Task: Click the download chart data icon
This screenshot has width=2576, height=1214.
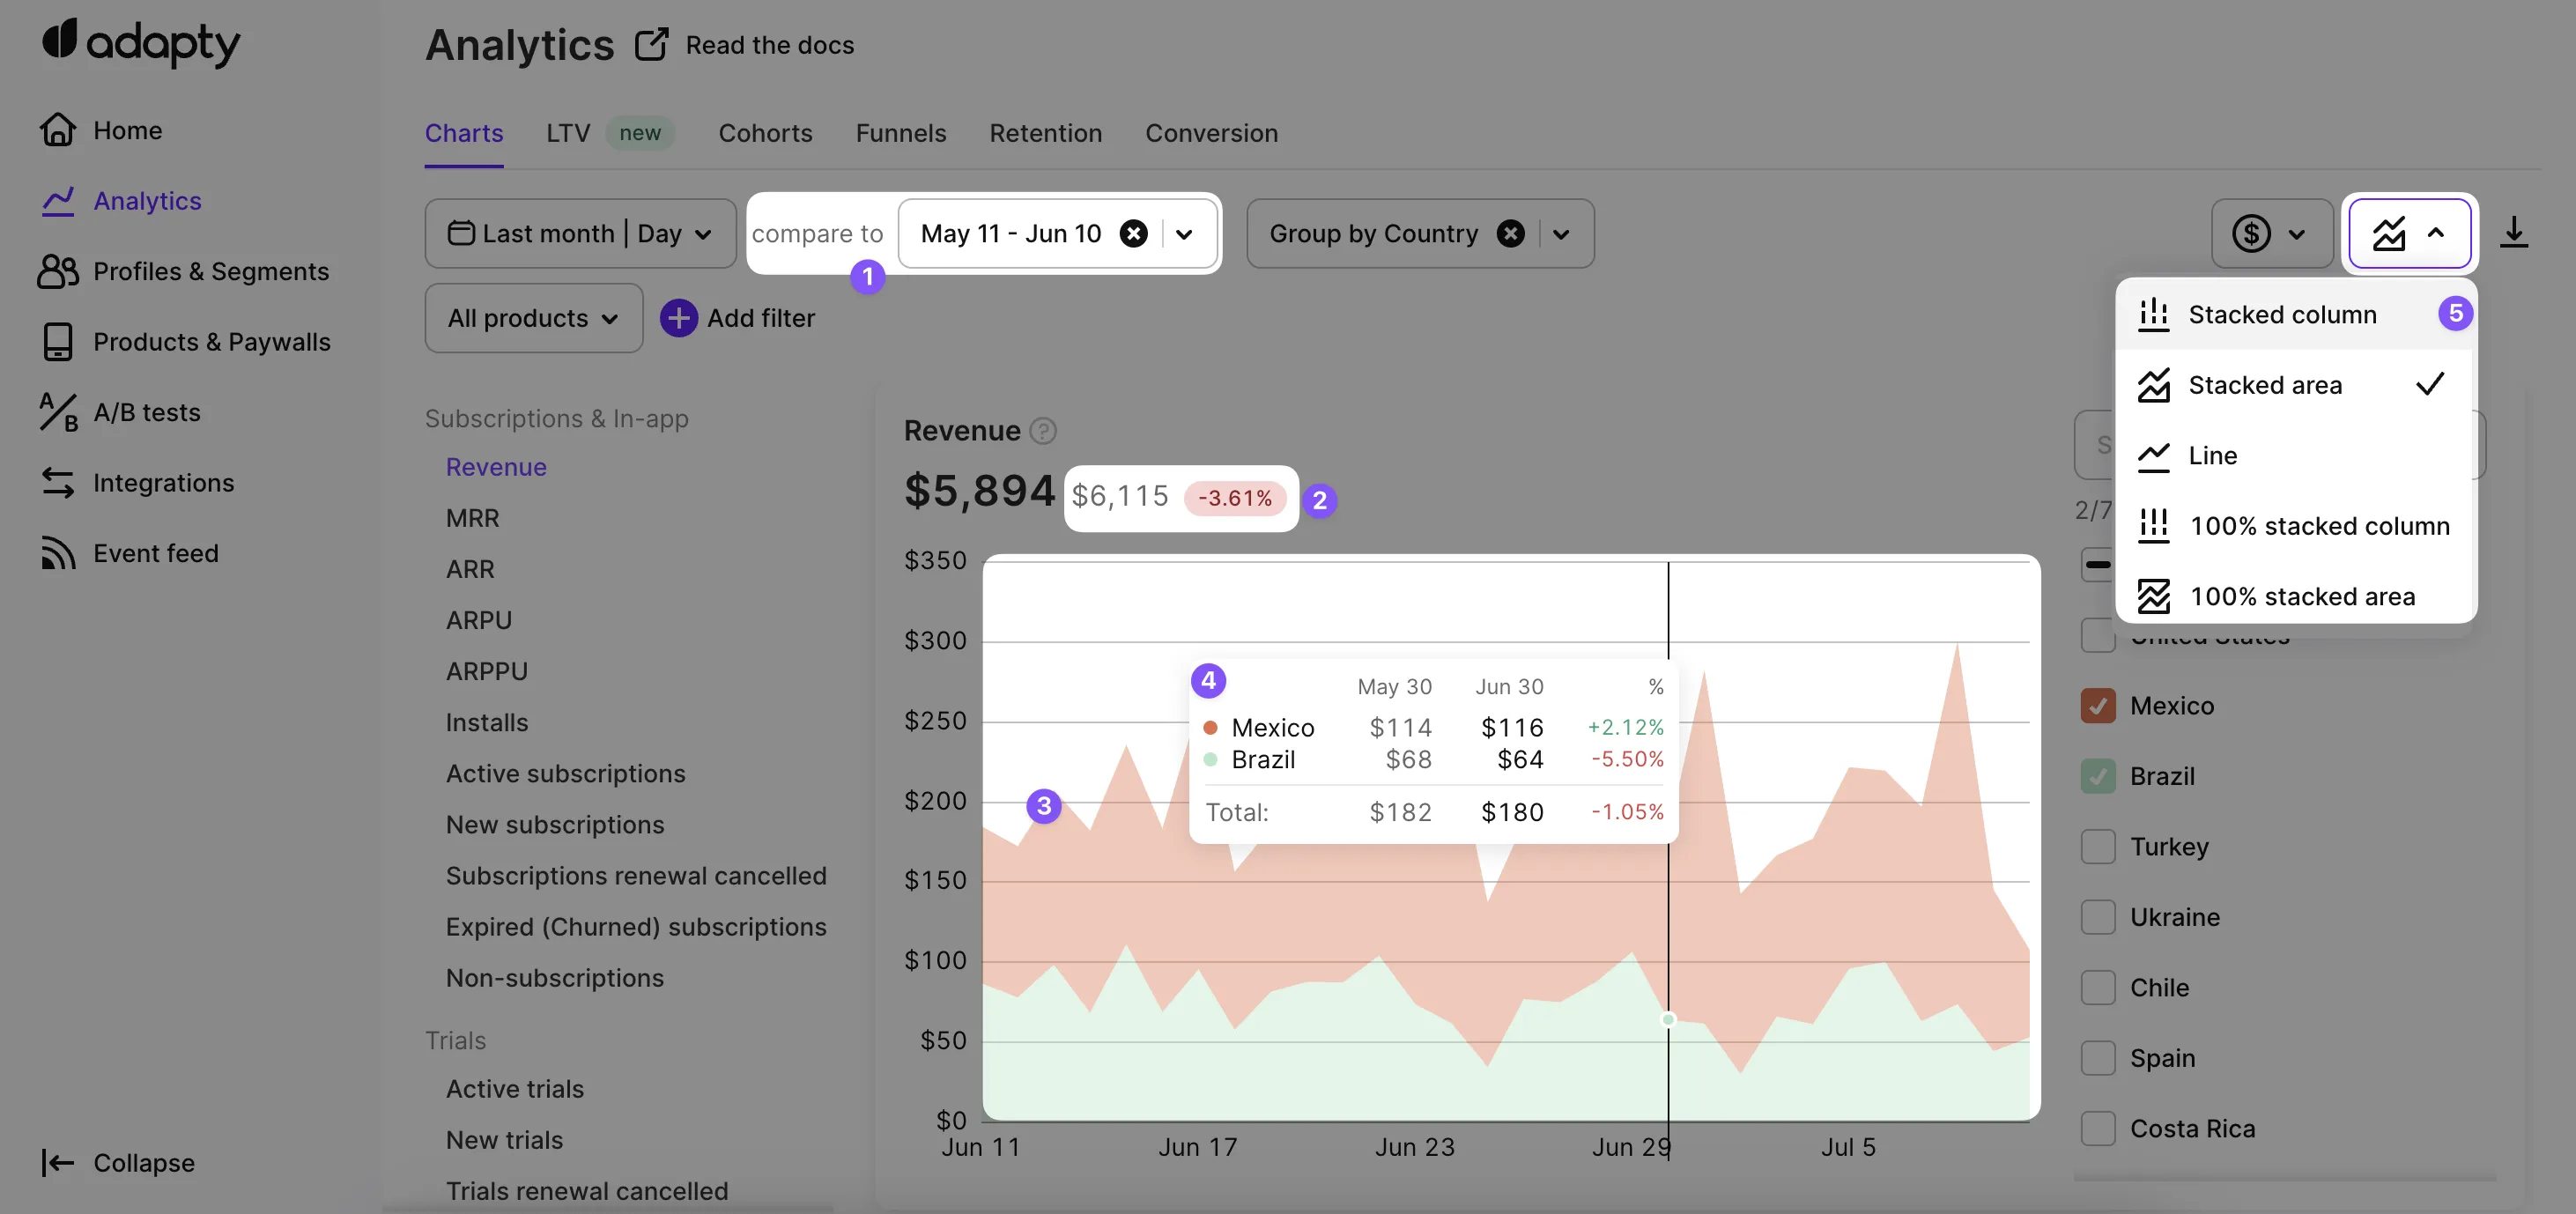Action: point(2513,233)
